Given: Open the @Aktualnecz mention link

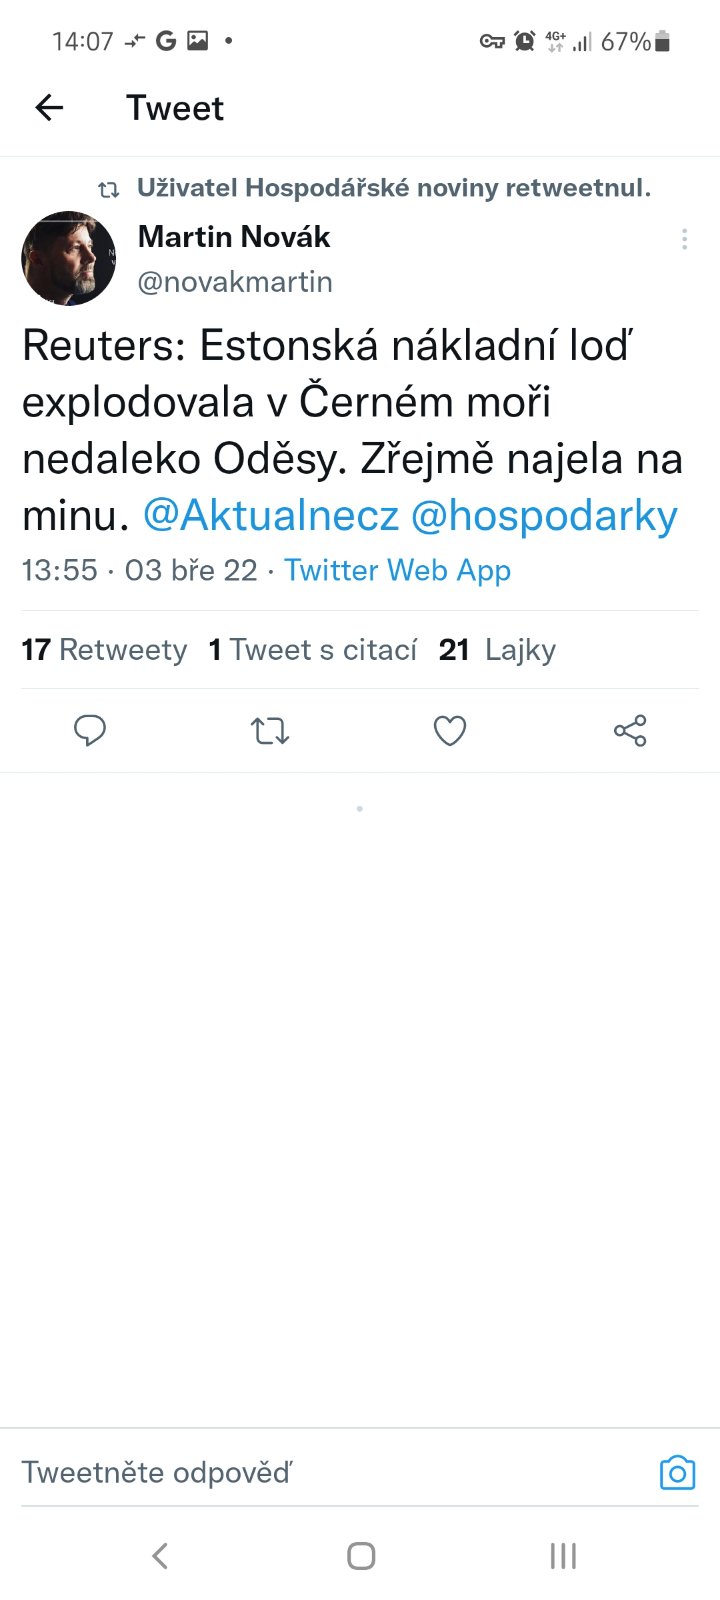Looking at the screenshot, I should 270,516.
